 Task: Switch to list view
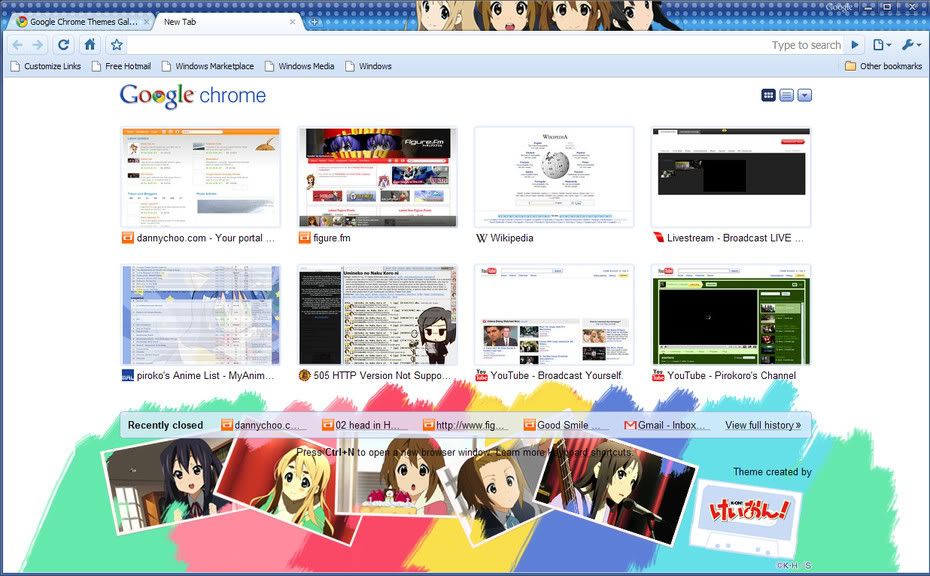(x=786, y=95)
